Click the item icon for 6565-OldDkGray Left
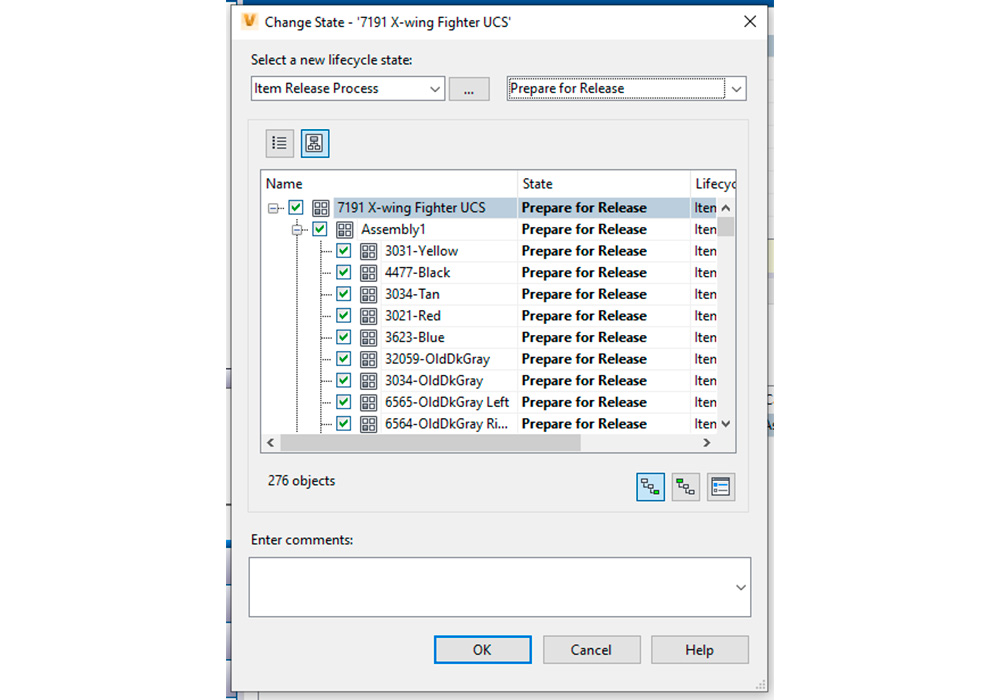The height and width of the screenshot is (700, 1000). point(368,403)
